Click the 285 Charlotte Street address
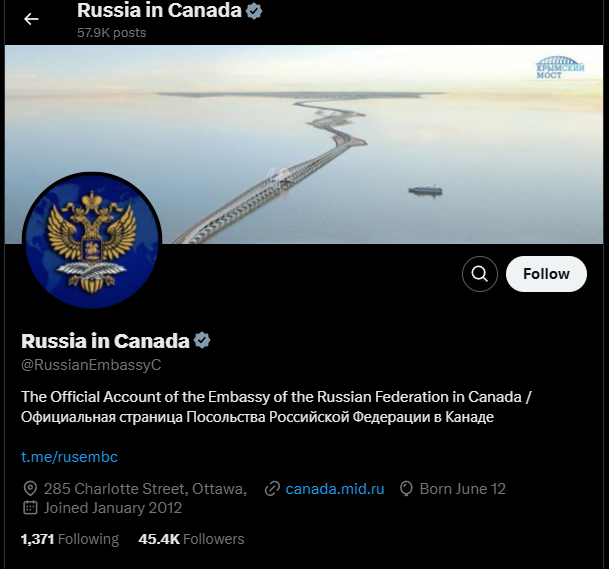This screenshot has height=569, width=609. coord(145,489)
